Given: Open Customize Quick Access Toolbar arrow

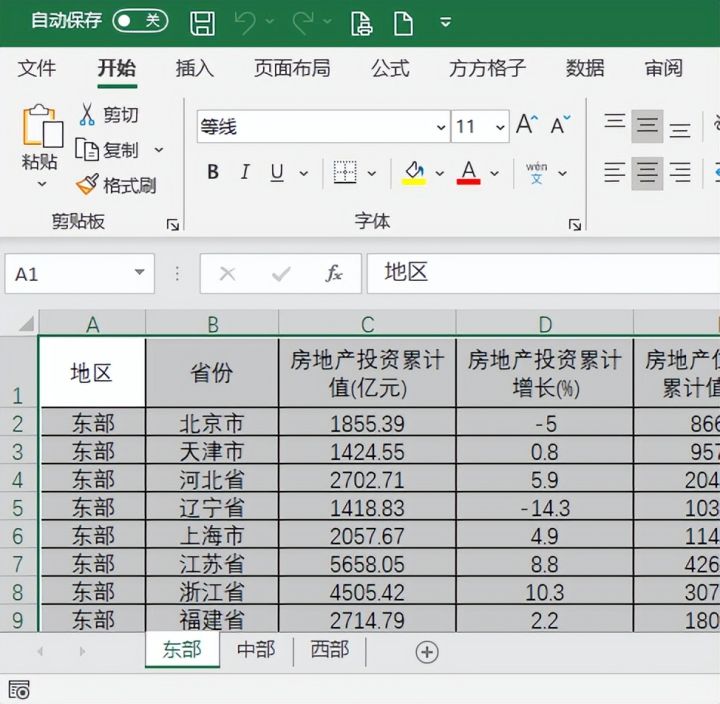Looking at the screenshot, I should [x=445, y=22].
